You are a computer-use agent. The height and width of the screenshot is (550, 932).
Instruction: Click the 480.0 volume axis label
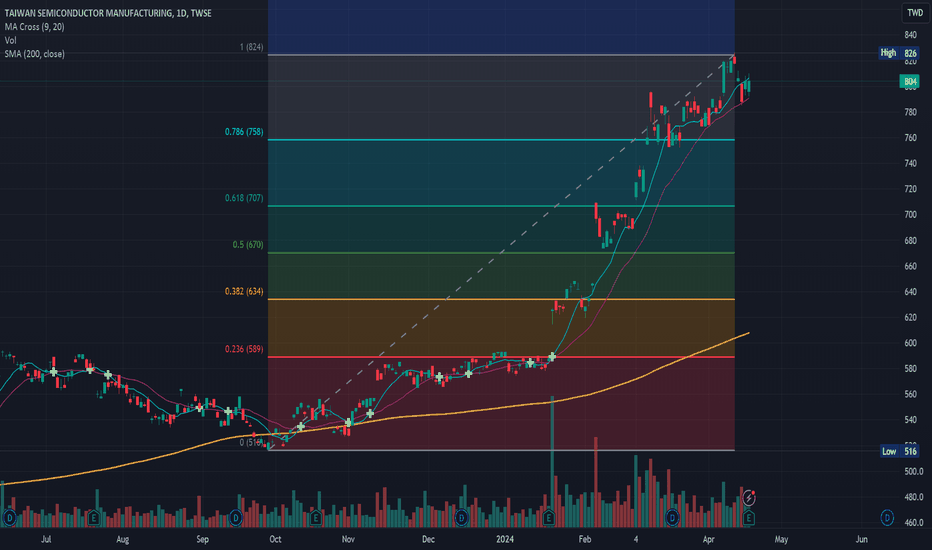913,496
